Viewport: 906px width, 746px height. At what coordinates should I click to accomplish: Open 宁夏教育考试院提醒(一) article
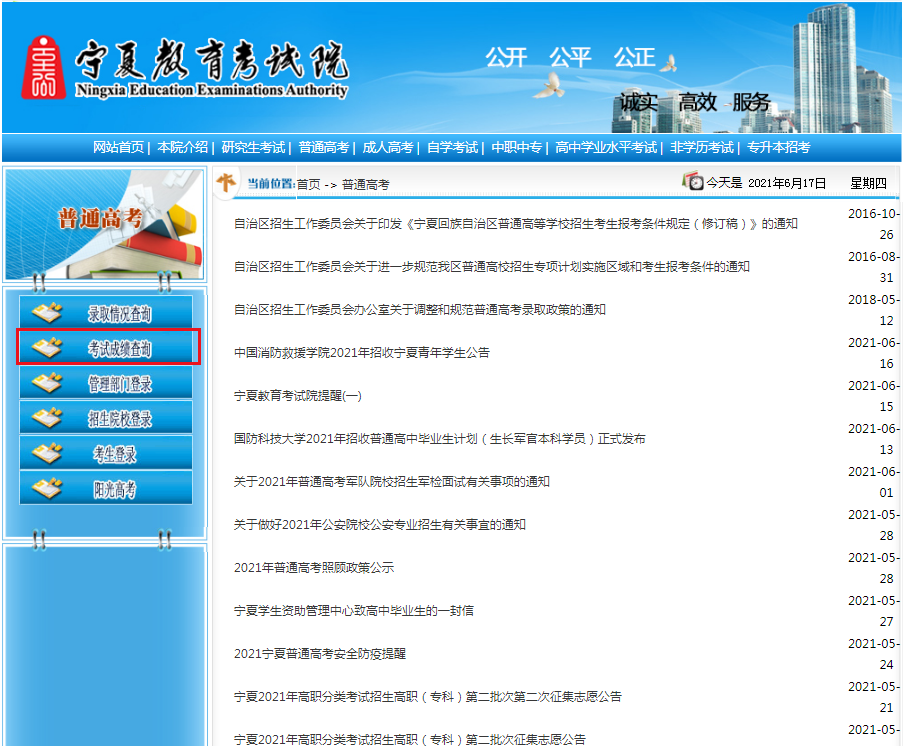[x=298, y=396]
